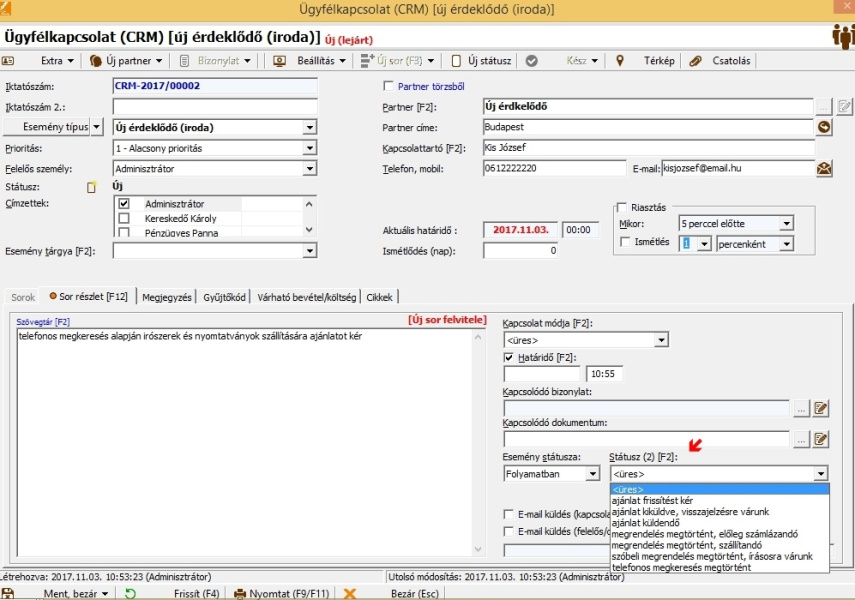Click the green Kész checkmark icon
Screen dimensions: 855x600
coord(531,61)
